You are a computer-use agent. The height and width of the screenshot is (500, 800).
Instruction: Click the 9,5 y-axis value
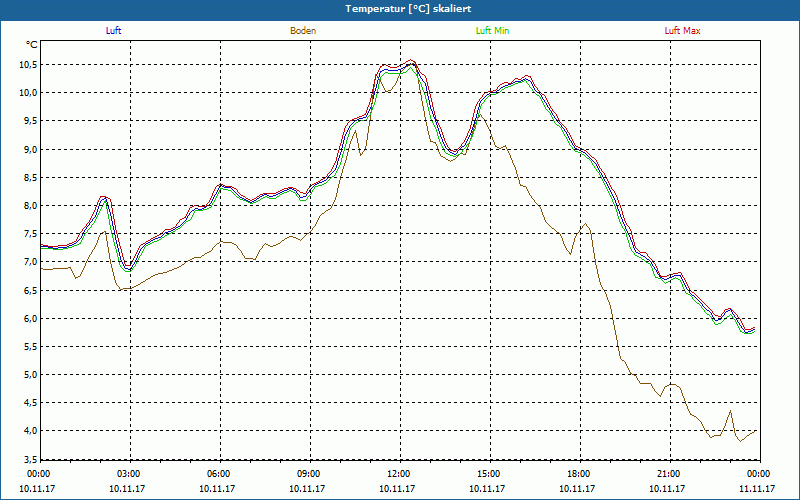tap(30, 121)
